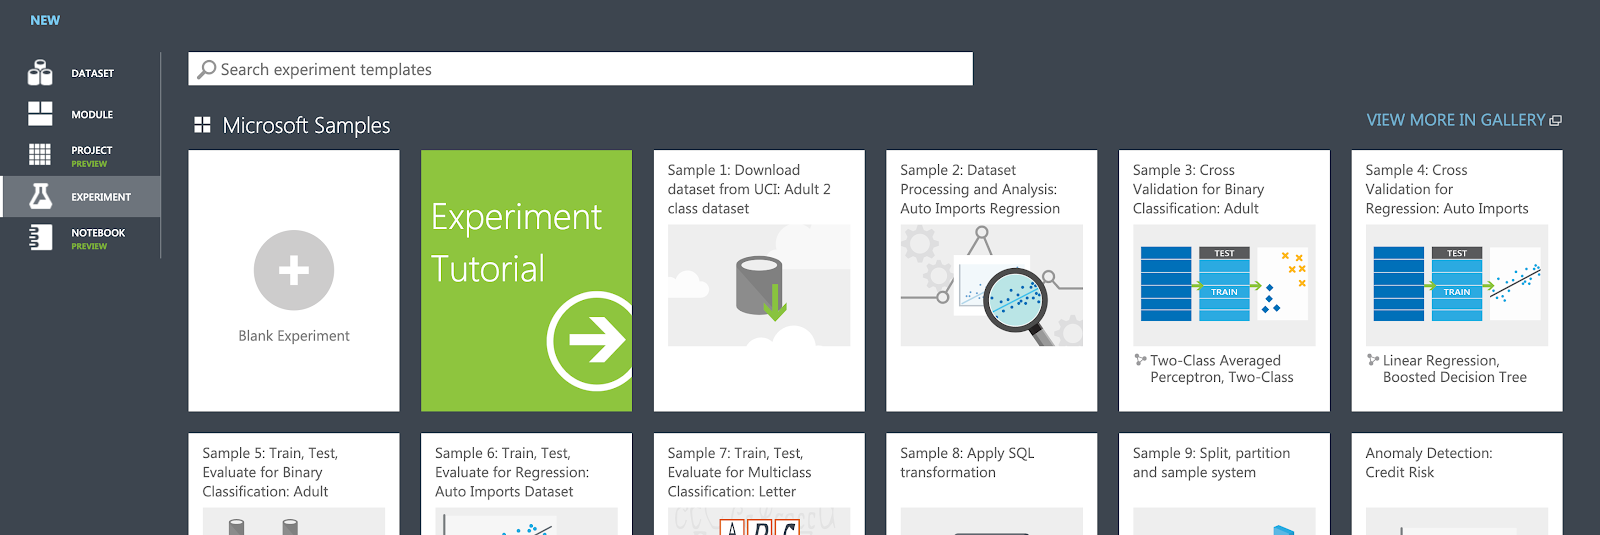The width and height of the screenshot is (1600, 535).
Task: Click Sample 1: Download dataset from UCI title
Action: click(749, 189)
